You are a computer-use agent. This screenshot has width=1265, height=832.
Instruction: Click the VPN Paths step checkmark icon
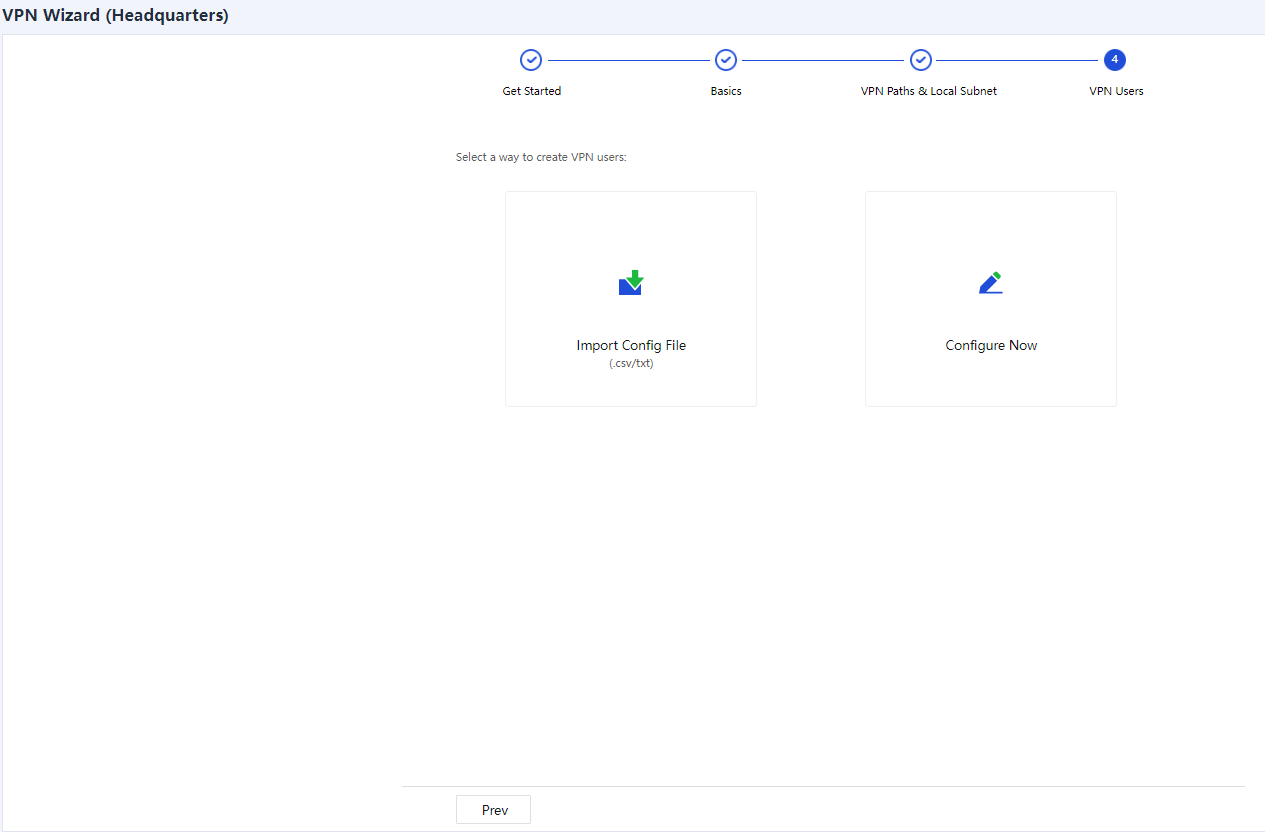[x=921, y=60]
